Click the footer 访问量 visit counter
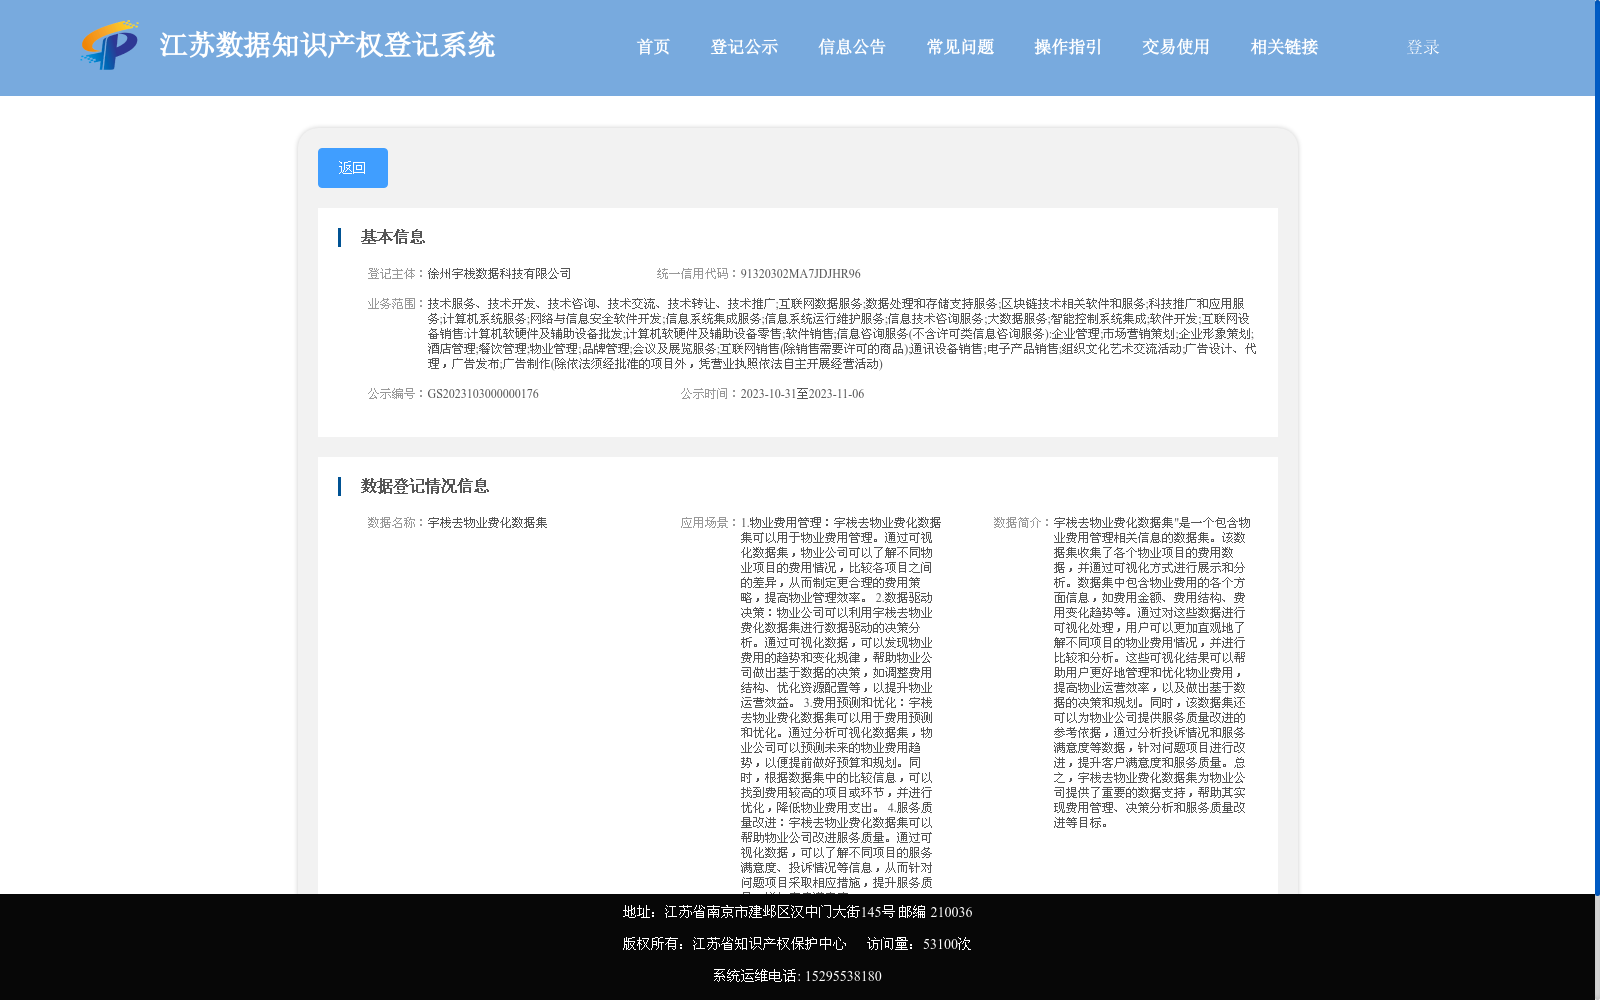 [919, 944]
